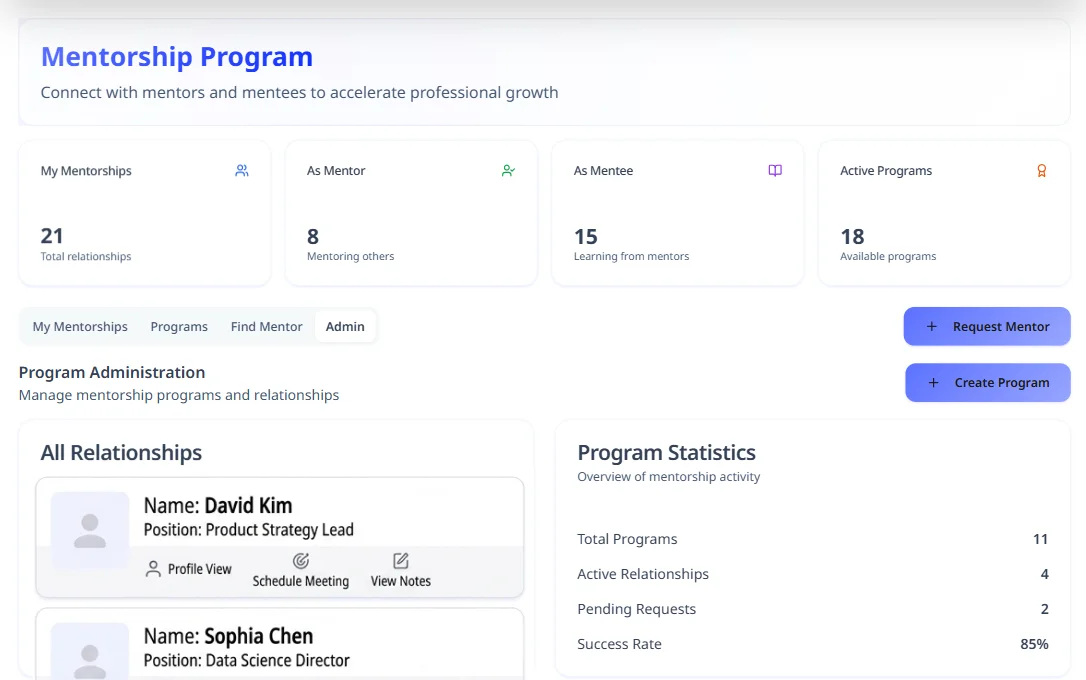Screen dimensions: 1086x680
Task: Click the Create Program button
Action: [988, 382]
